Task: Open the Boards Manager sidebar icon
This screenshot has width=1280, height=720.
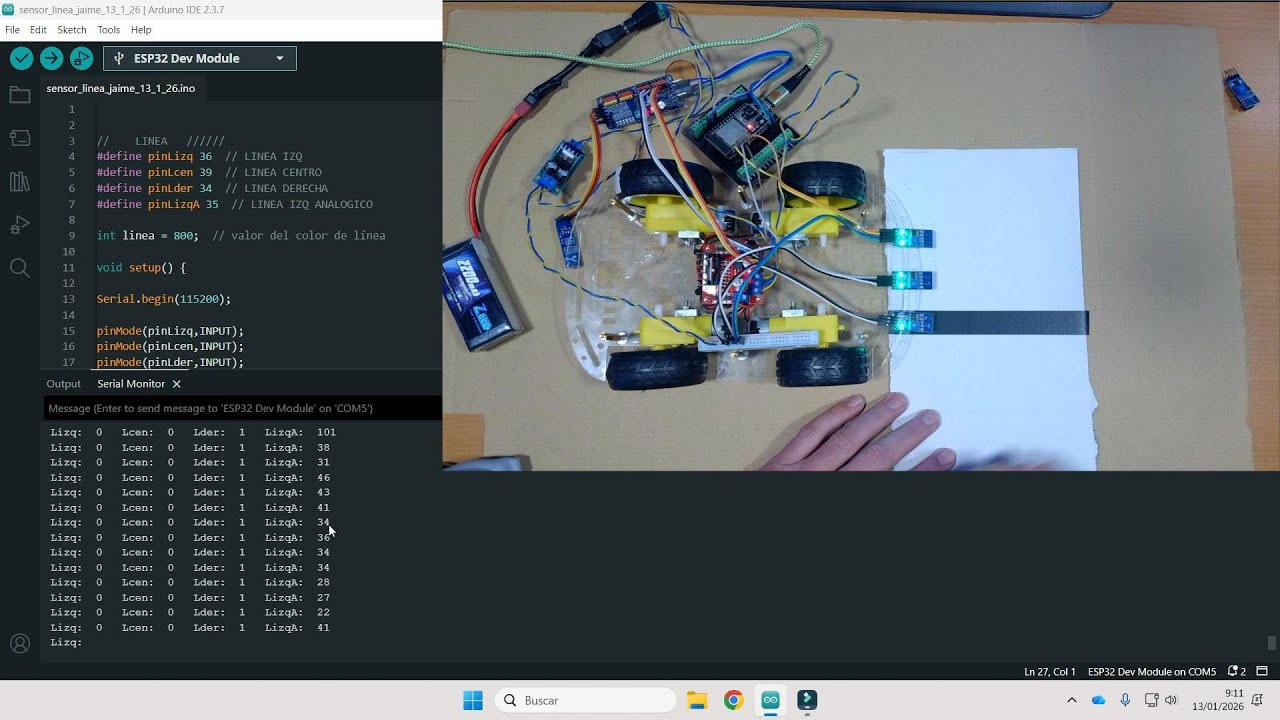Action: 19,138
